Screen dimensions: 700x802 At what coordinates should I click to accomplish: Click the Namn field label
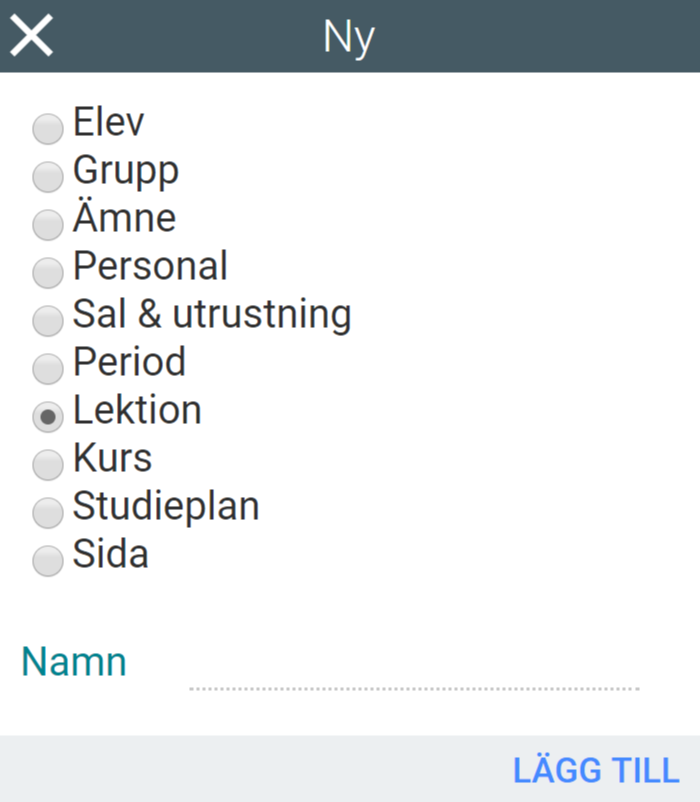coord(74,662)
